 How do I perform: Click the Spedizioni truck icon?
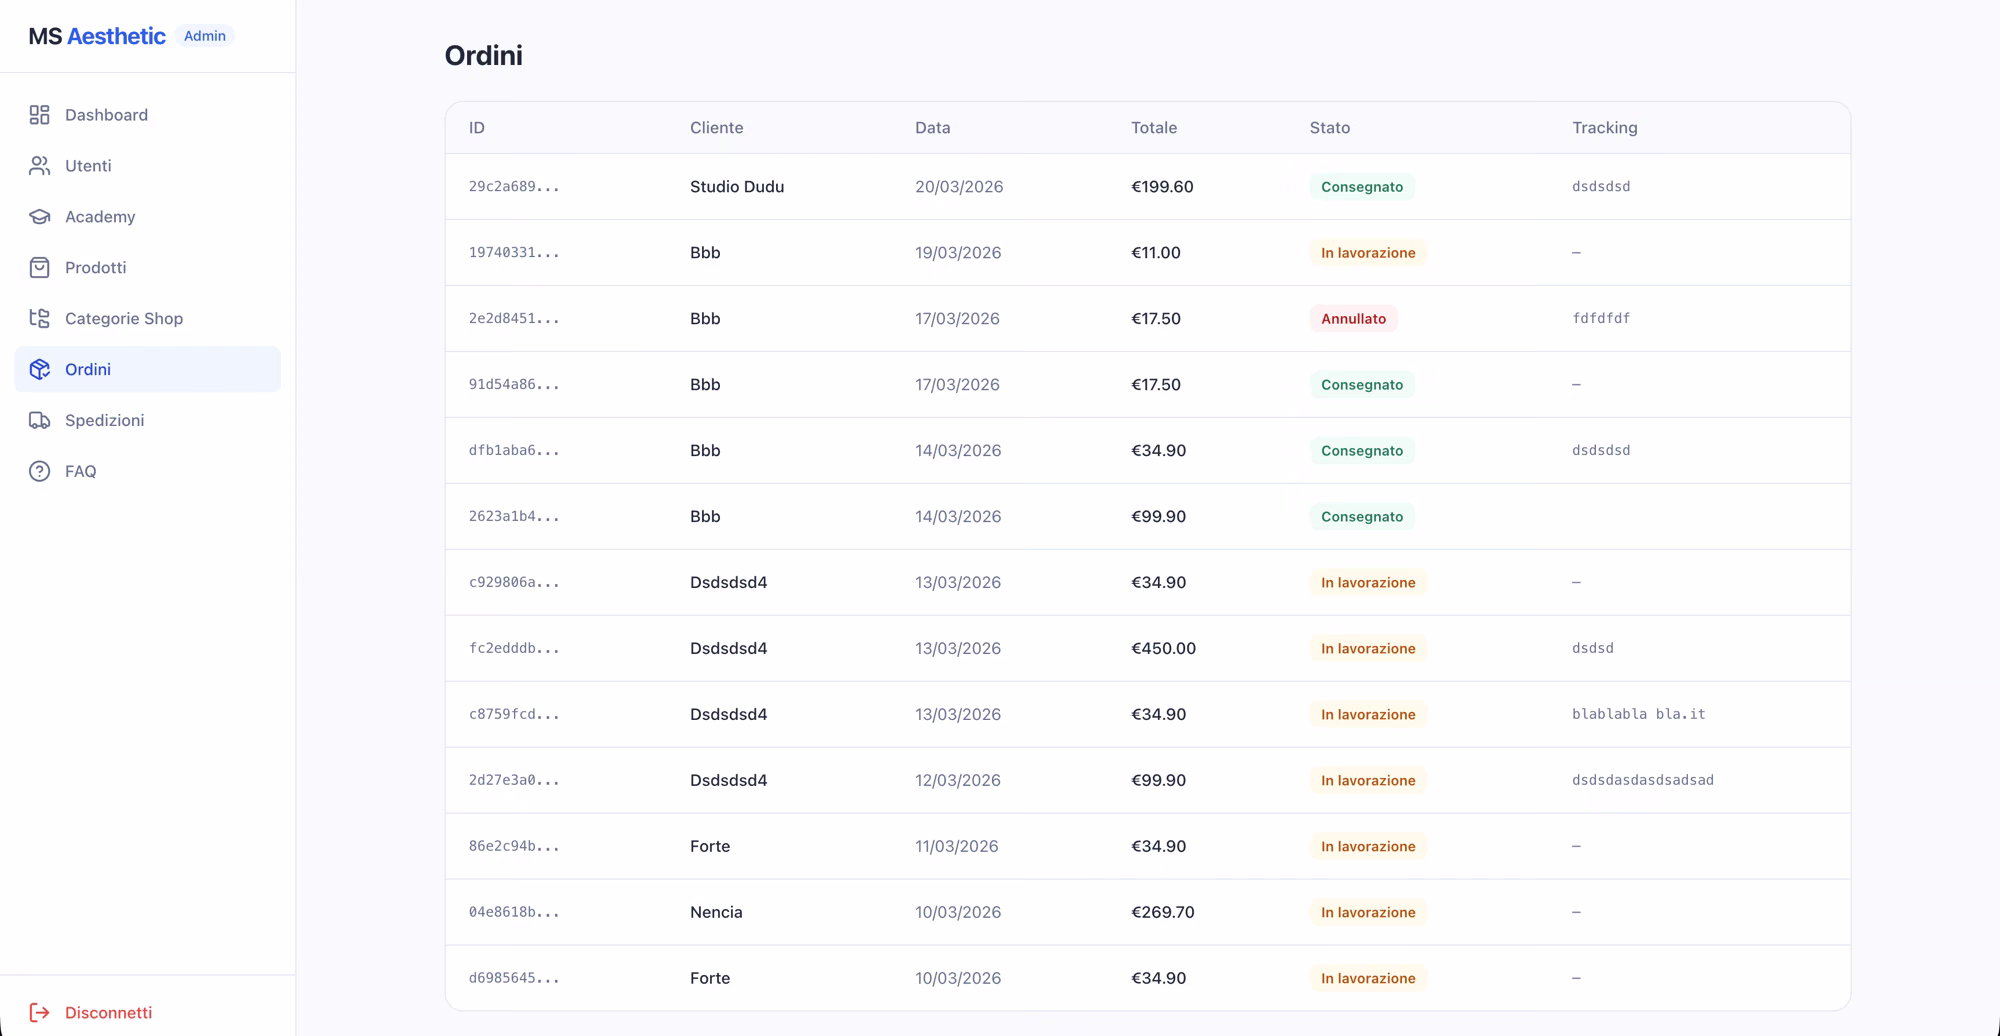[39, 421]
